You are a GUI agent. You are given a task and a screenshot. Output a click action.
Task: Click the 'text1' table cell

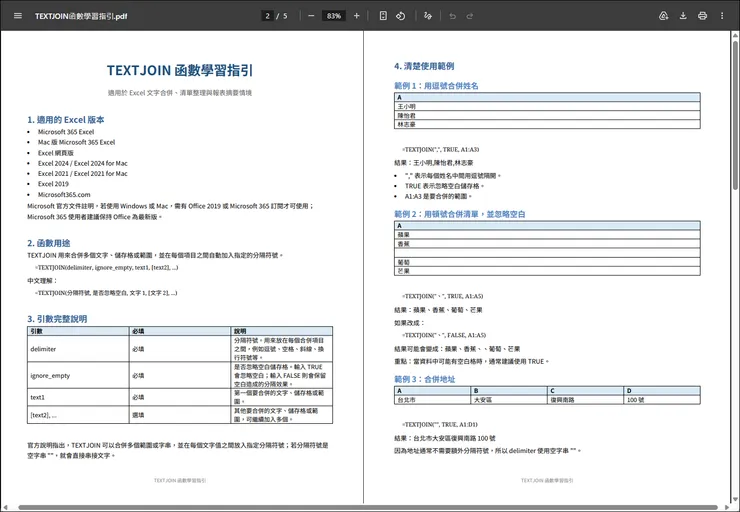click(x=78, y=397)
